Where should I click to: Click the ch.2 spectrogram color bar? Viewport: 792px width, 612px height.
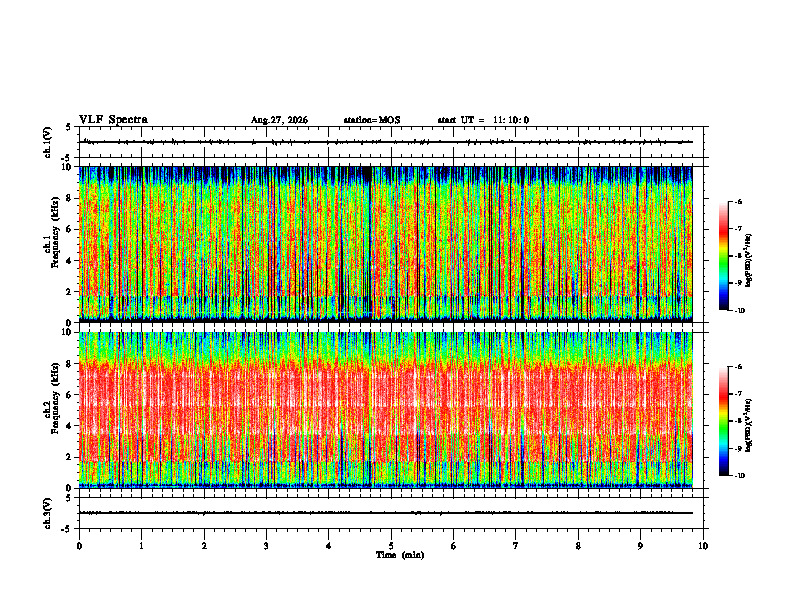click(x=723, y=421)
